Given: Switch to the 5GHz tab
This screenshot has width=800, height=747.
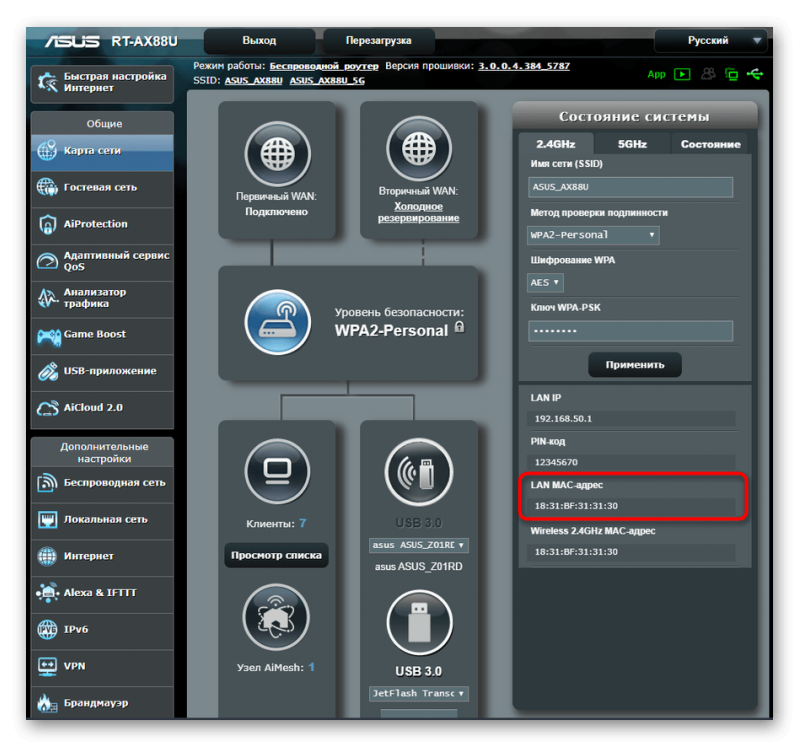Looking at the screenshot, I should (x=632, y=144).
